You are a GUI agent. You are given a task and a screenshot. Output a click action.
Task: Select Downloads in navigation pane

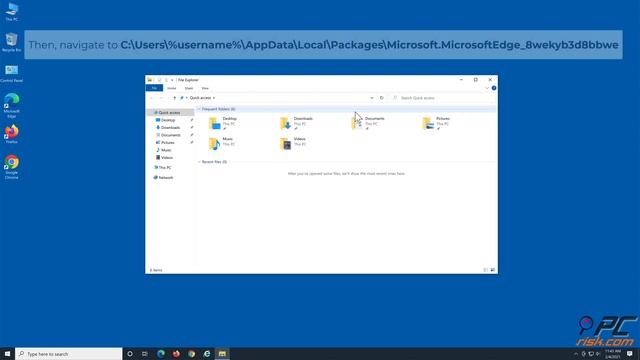170,127
